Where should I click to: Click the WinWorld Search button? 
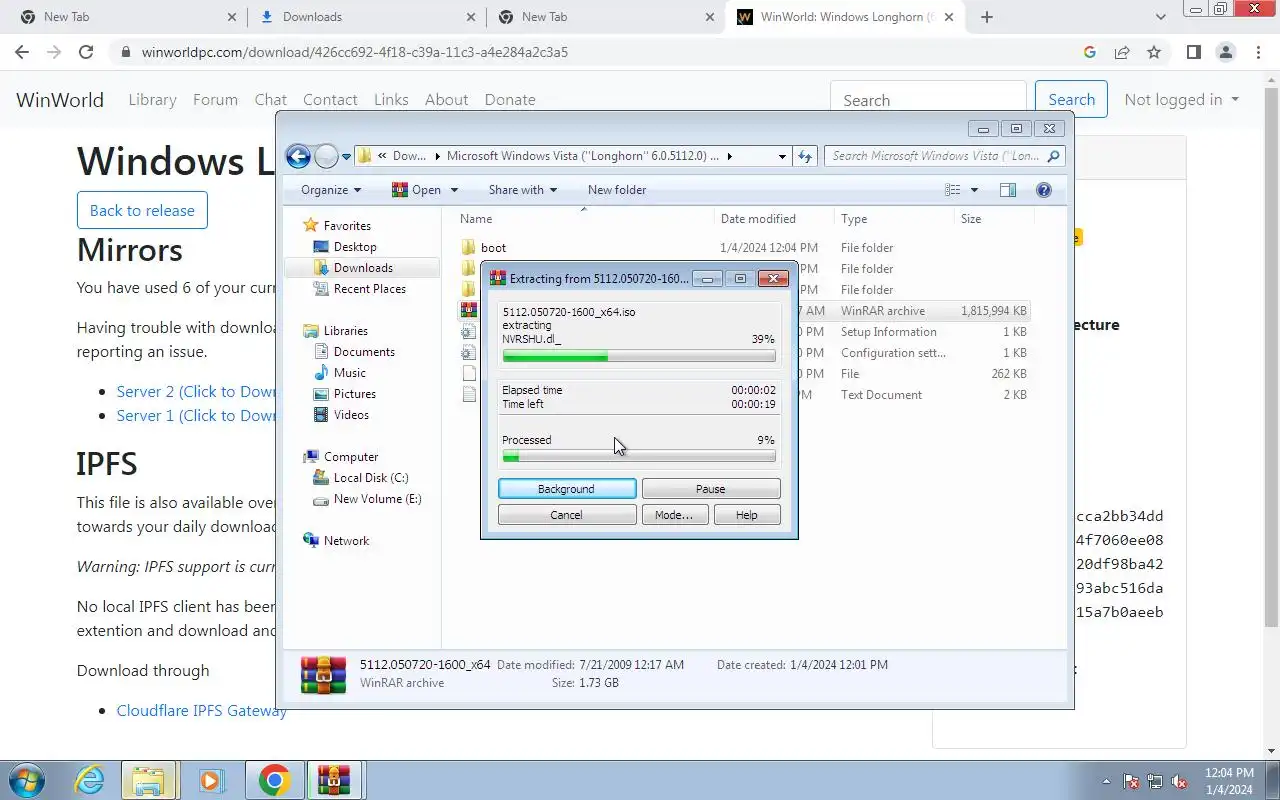click(x=1071, y=99)
